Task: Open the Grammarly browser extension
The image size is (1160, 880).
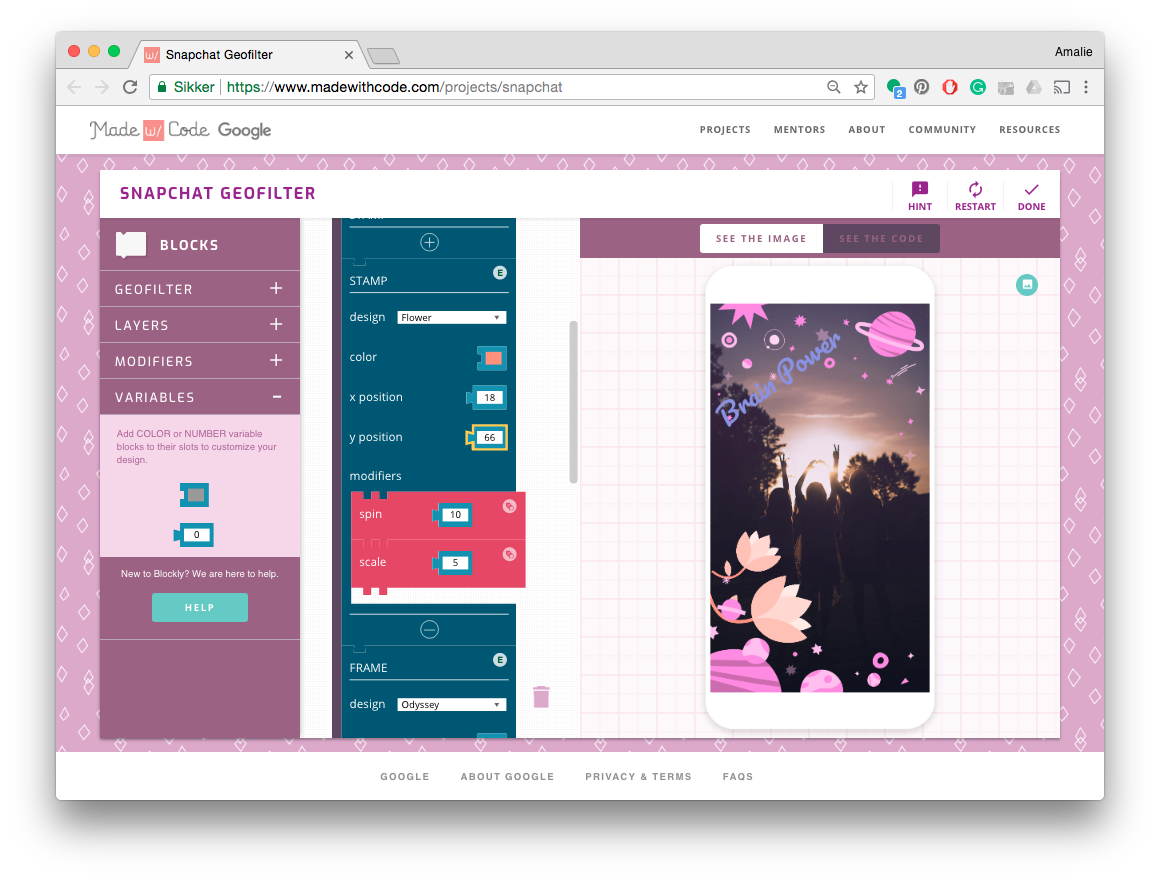Action: point(978,87)
